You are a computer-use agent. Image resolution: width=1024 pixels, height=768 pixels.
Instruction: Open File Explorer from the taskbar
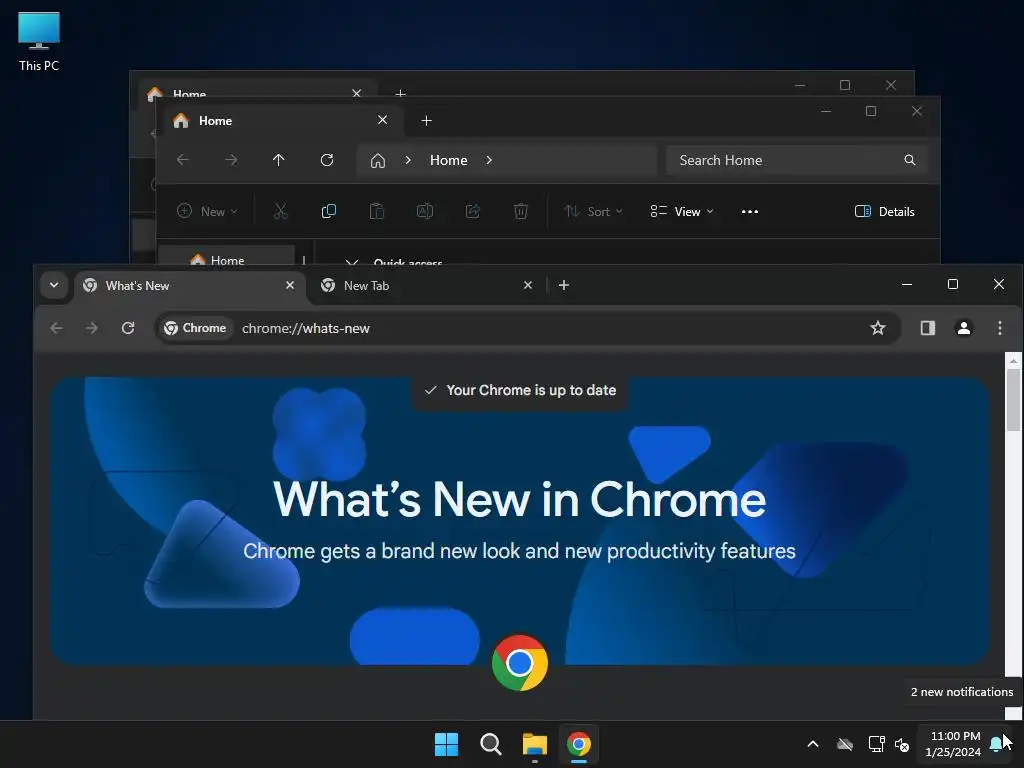coord(535,744)
